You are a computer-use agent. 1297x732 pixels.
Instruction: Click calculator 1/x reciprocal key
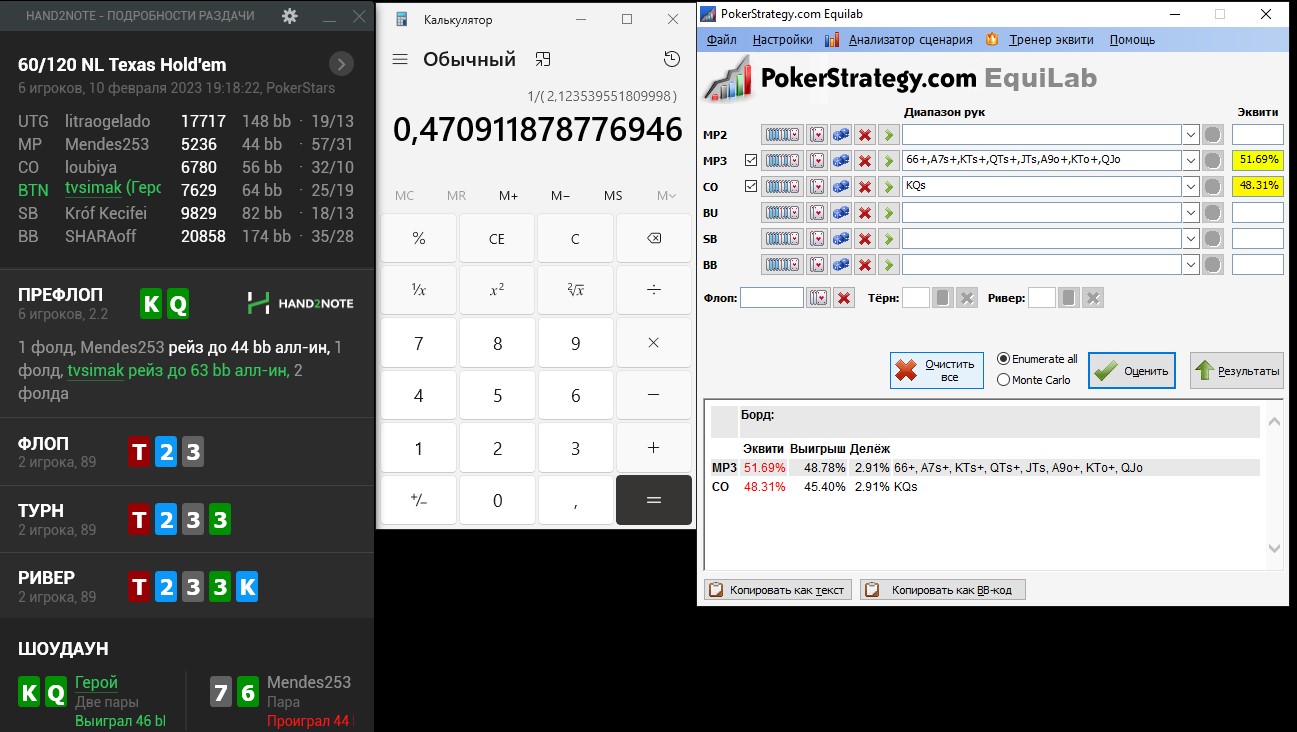pyautogui.click(x=418, y=290)
